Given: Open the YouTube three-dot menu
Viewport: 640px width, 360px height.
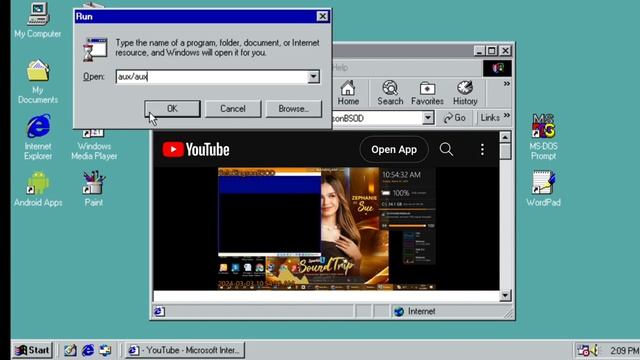Looking at the screenshot, I should (x=482, y=149).
